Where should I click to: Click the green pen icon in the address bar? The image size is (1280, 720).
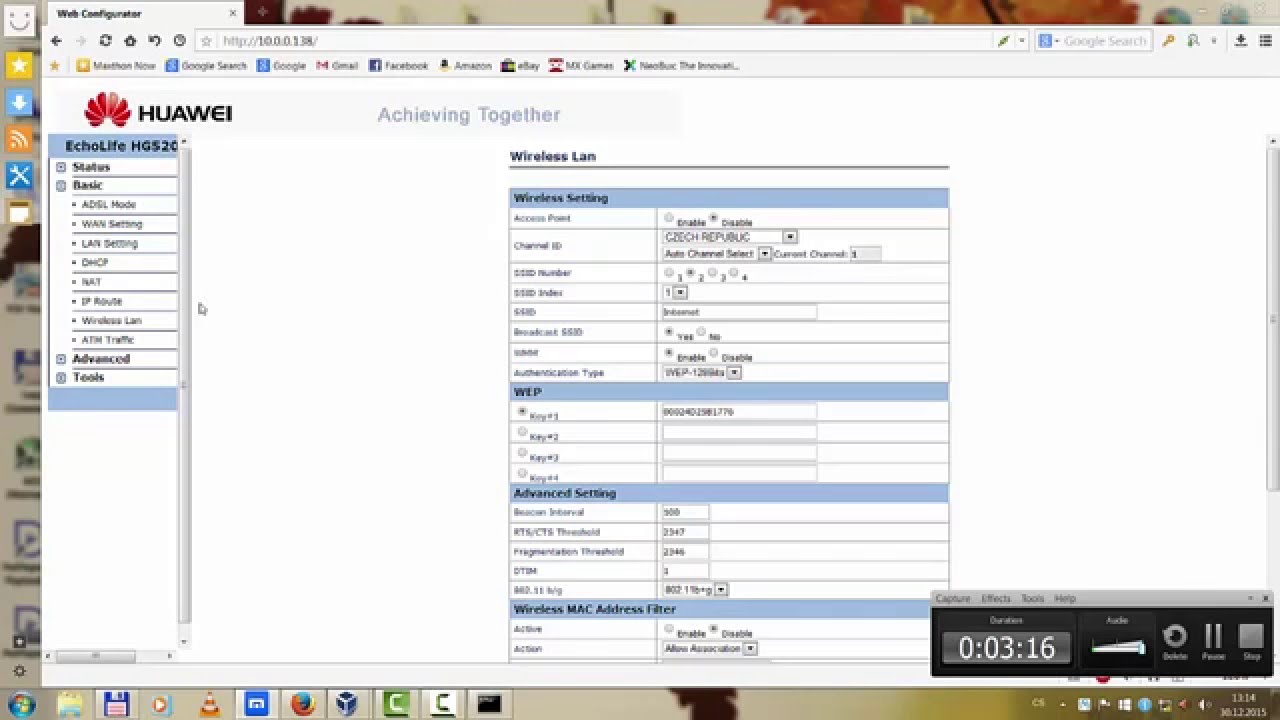pyautogui.click(x=1004, y=41)
